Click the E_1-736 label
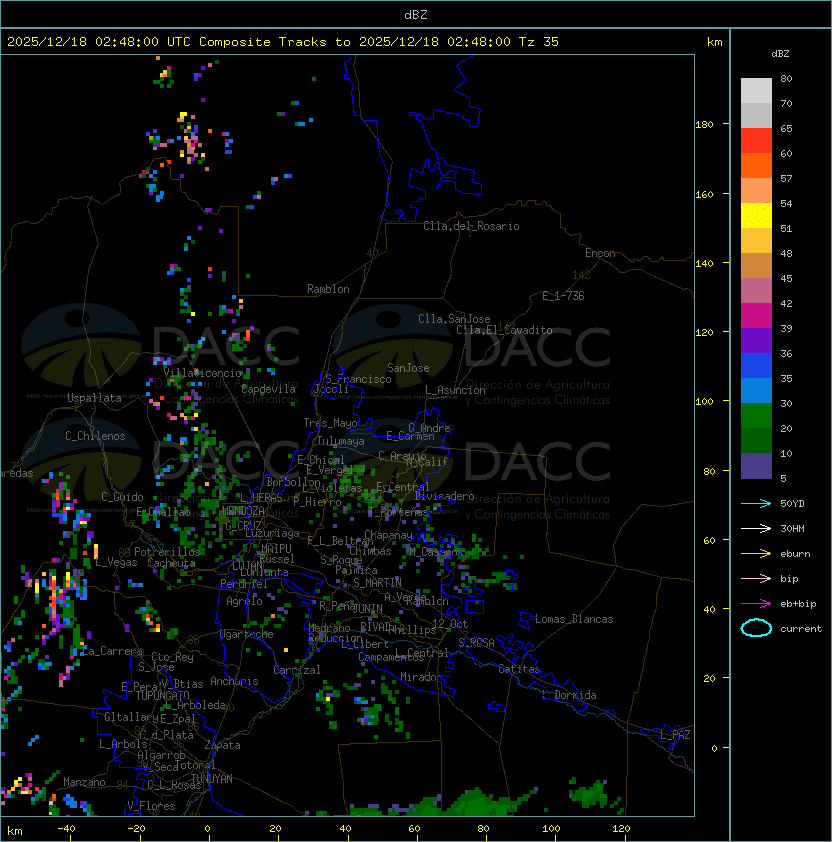Screen dimensions: 832x842 click(x=563, y=296)
